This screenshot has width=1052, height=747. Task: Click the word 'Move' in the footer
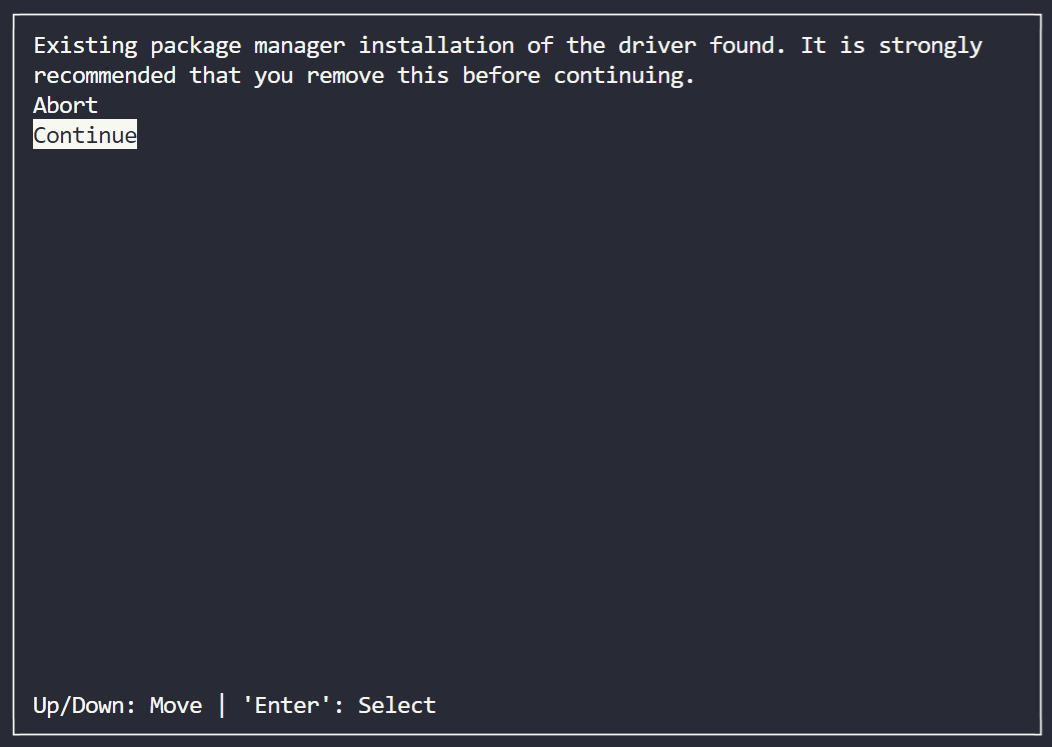point(176,705)
